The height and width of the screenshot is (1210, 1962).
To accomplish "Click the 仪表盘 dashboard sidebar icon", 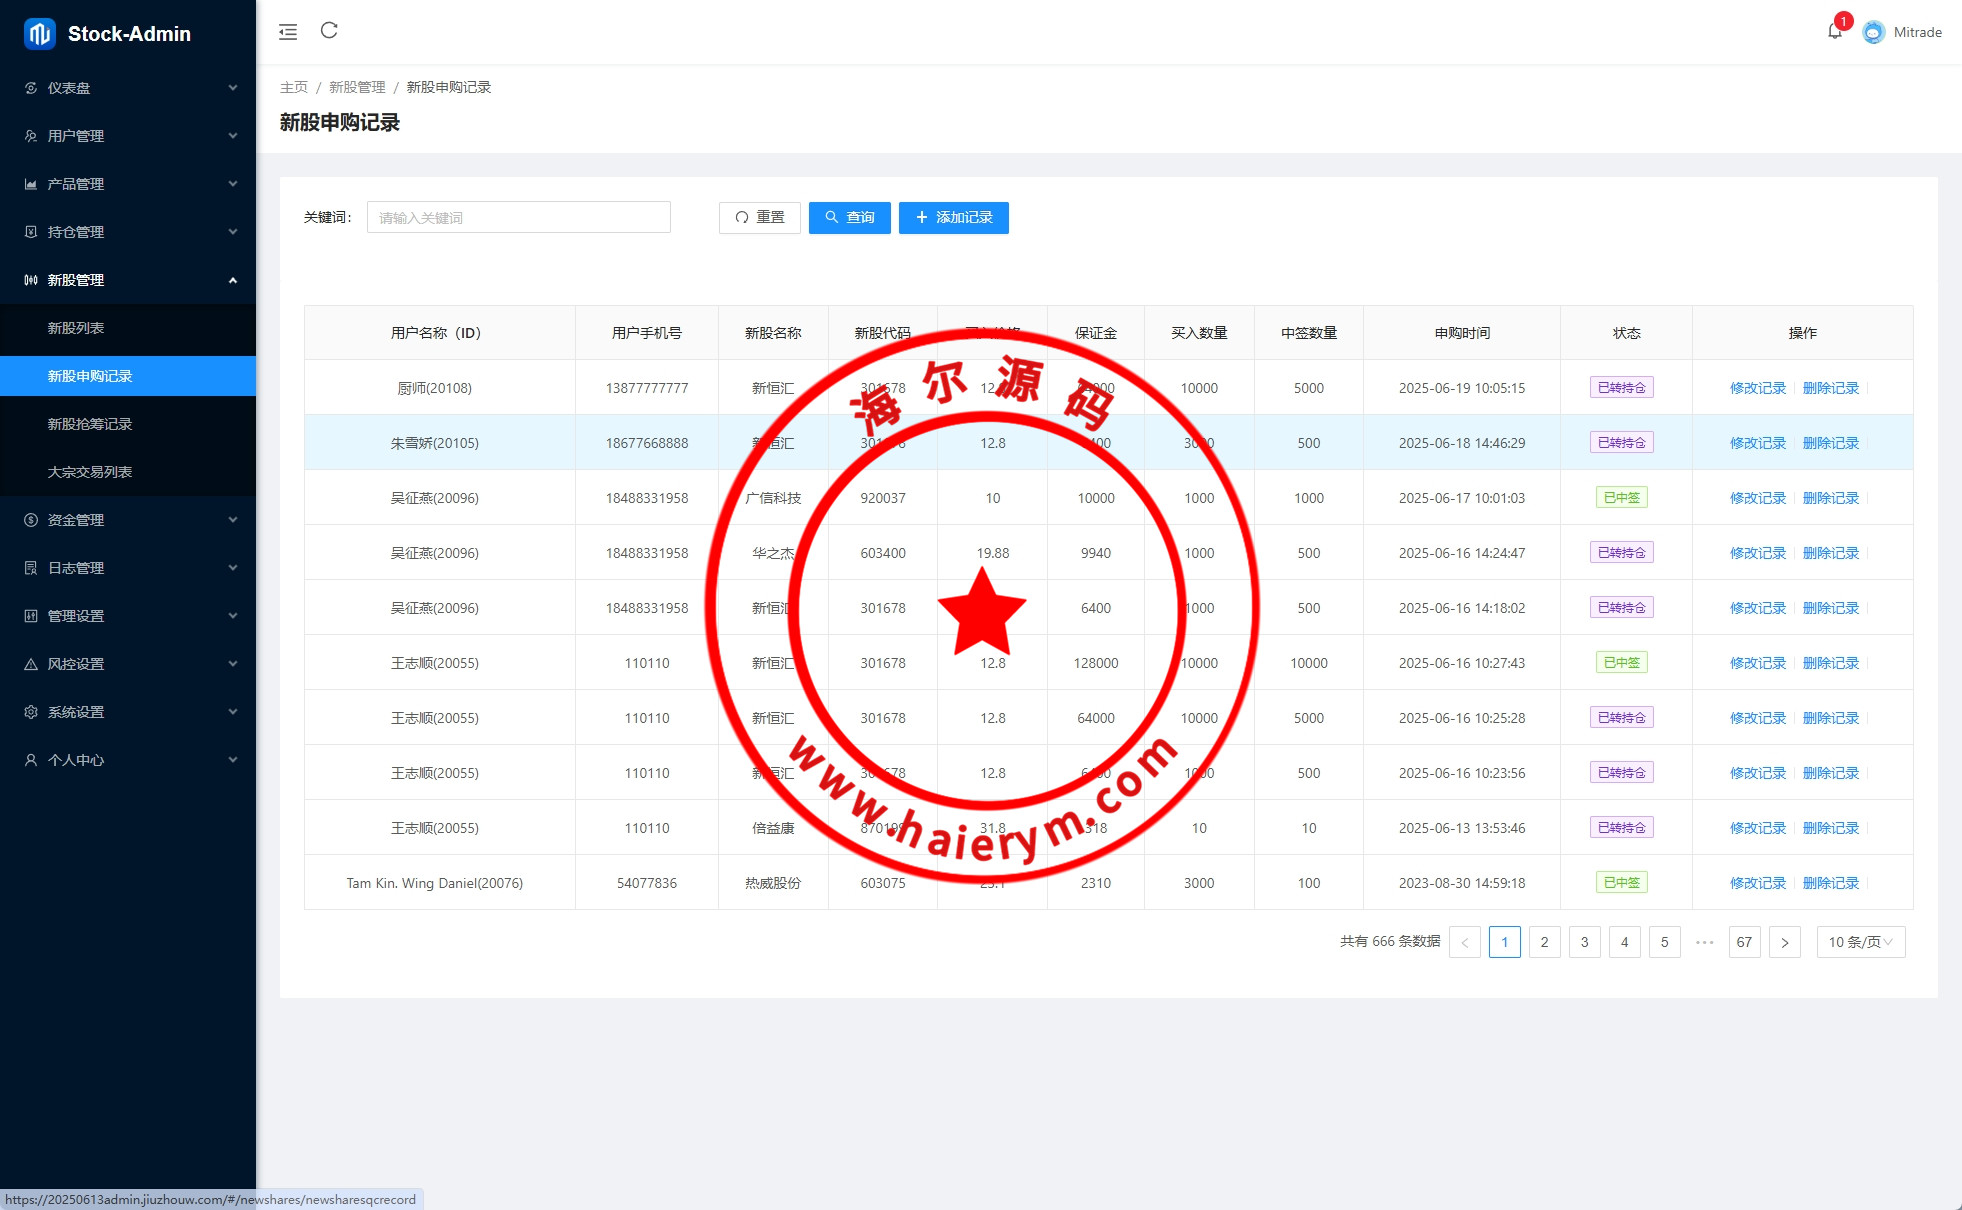I will point(31,88).
